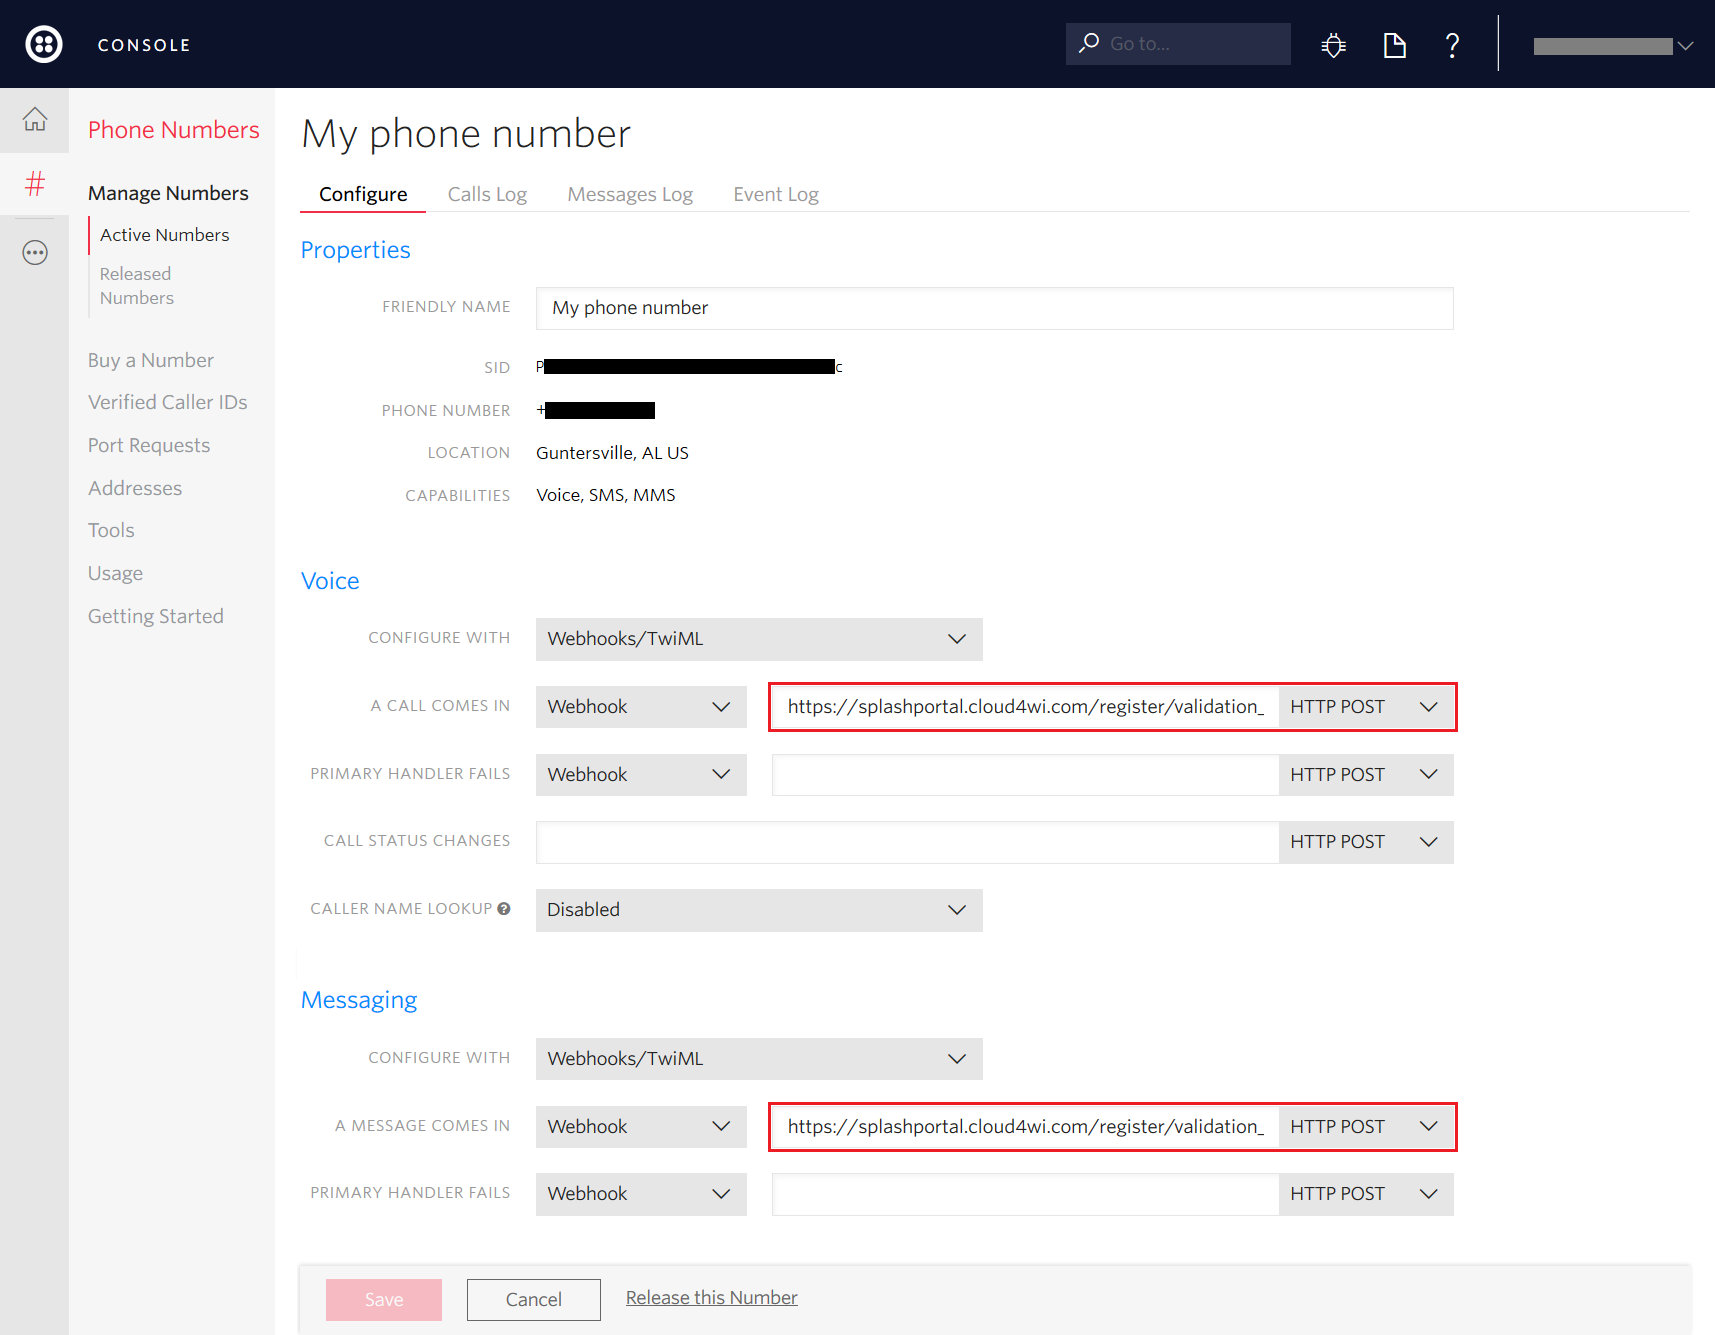1715x1335 pixels.
Task: Click the Caller Name Lookup help icon
Action: click(504, 909)
